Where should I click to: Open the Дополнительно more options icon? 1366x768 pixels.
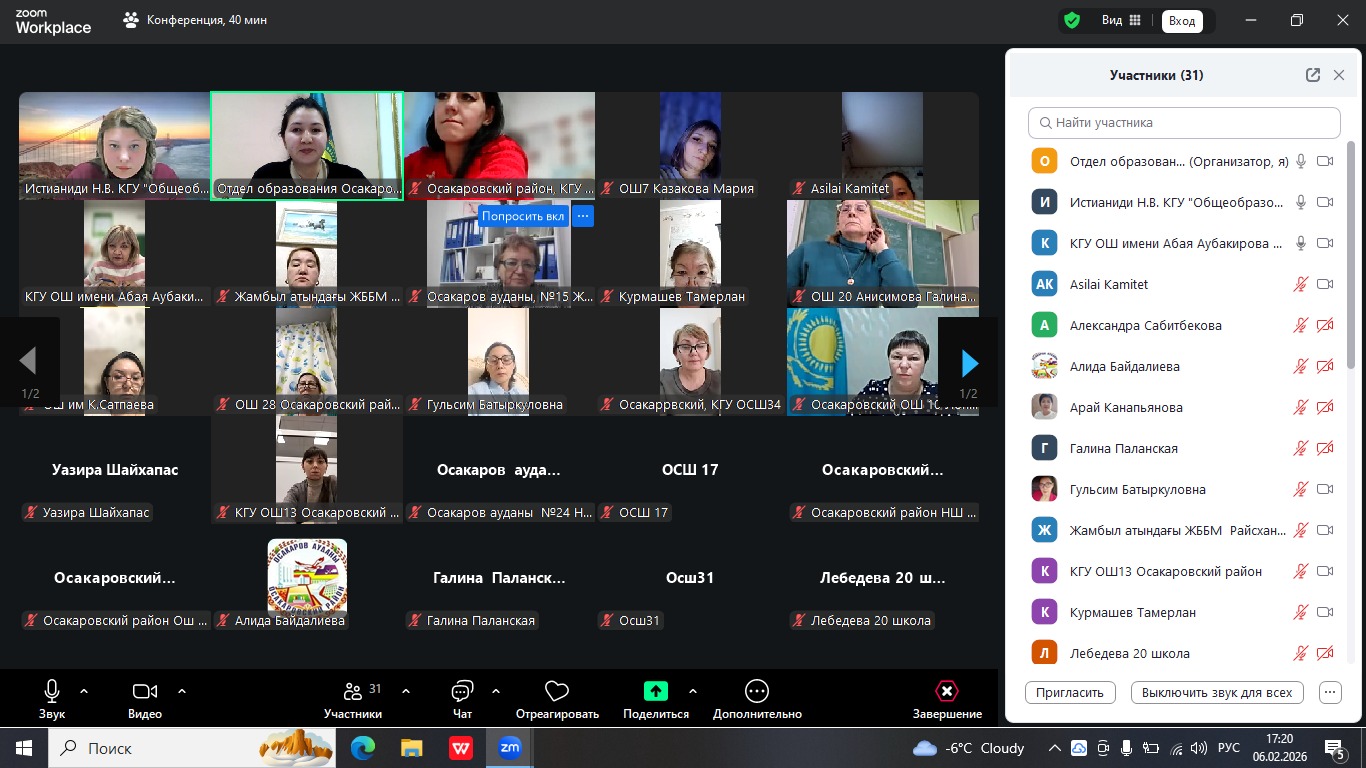[757, 691]
